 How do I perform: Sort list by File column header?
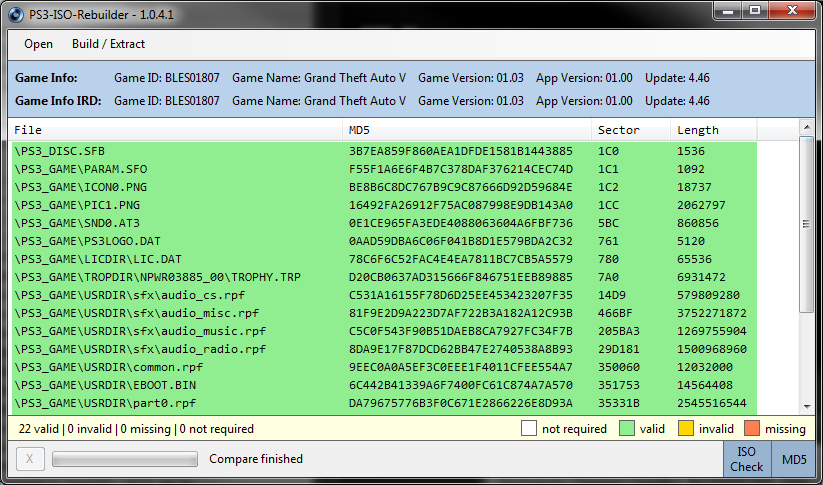[x=175, y=130]
